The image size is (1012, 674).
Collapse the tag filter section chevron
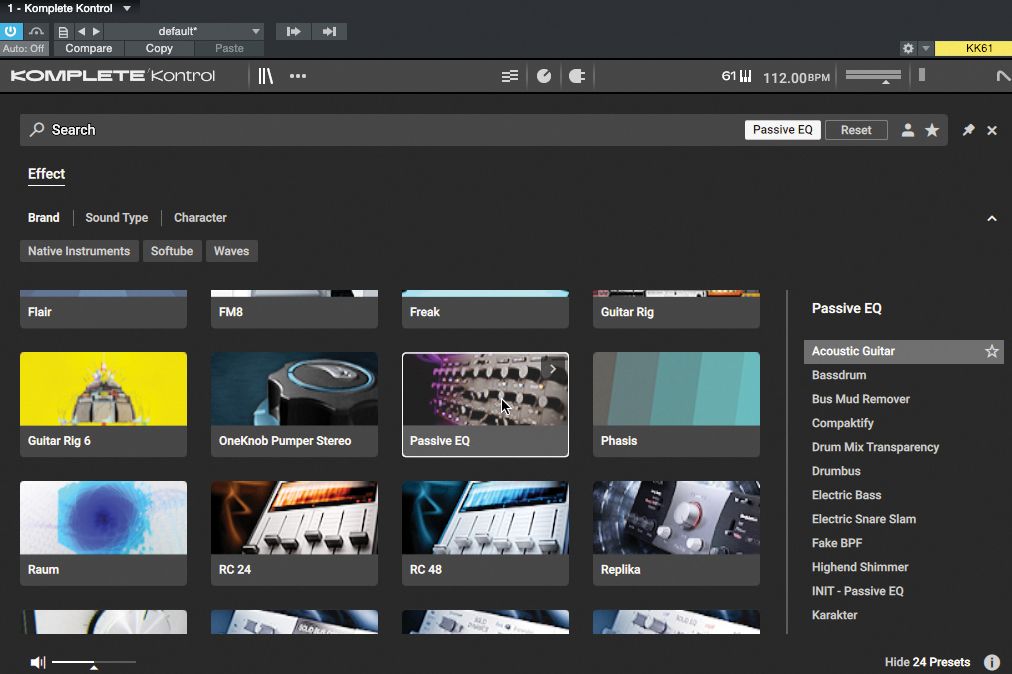(x=991, y=218)
